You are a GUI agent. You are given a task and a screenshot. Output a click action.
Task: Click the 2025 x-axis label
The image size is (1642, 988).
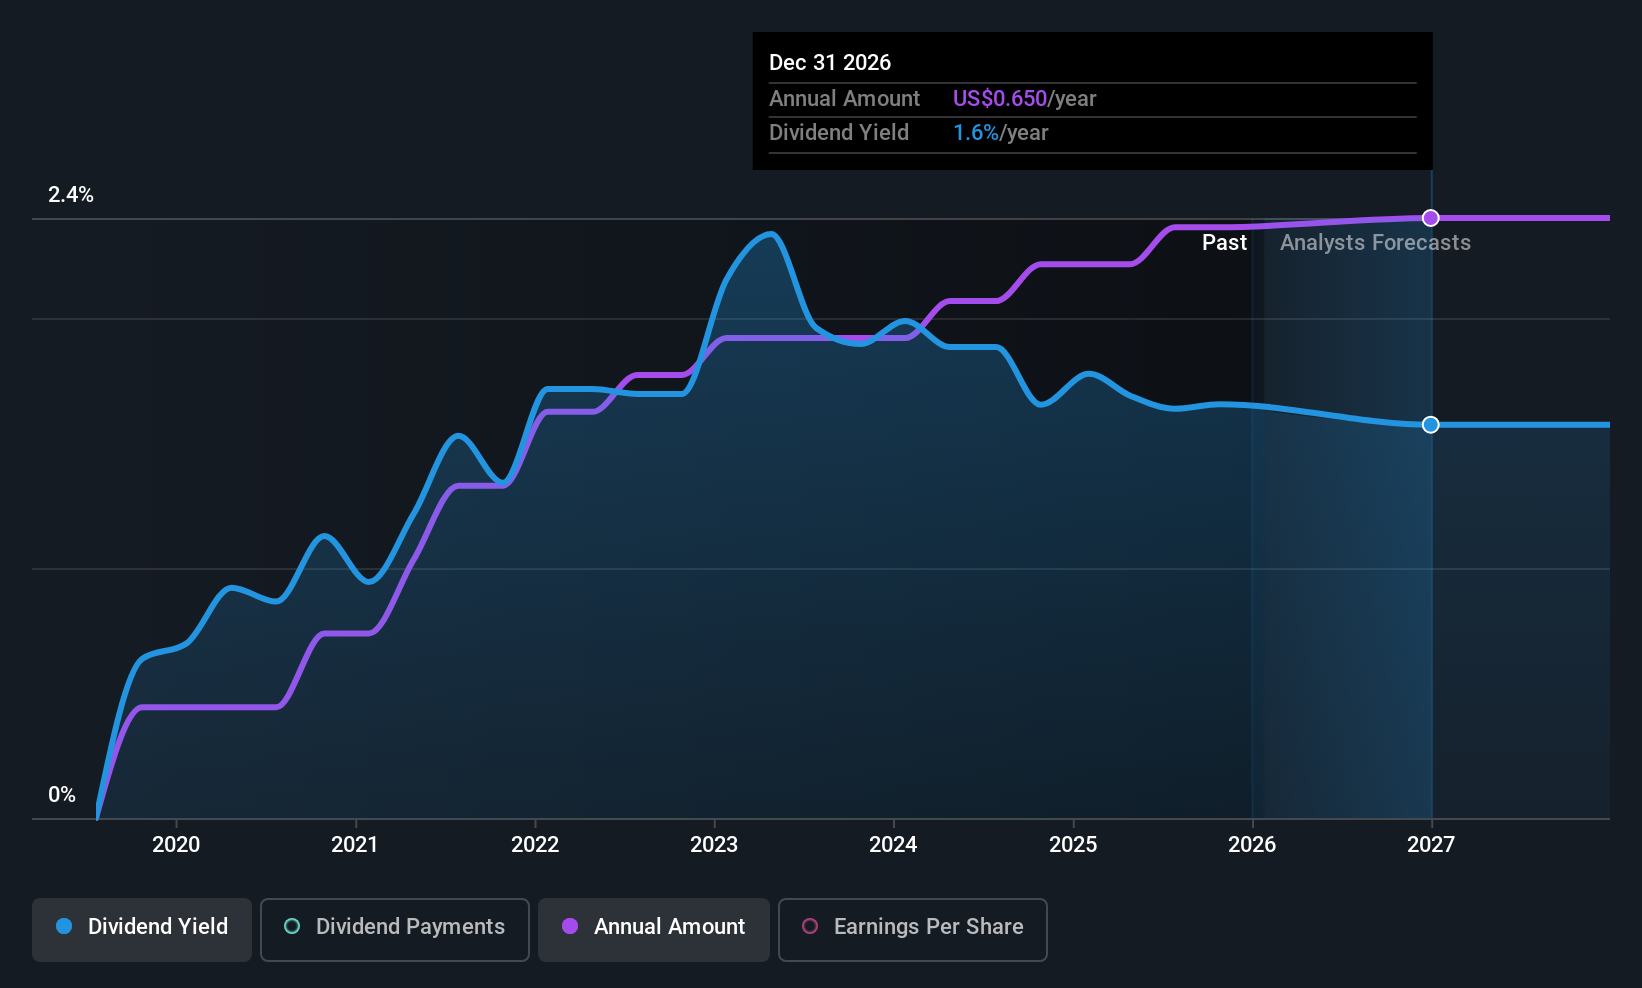pyautogui.click(x=1073, y=844)
